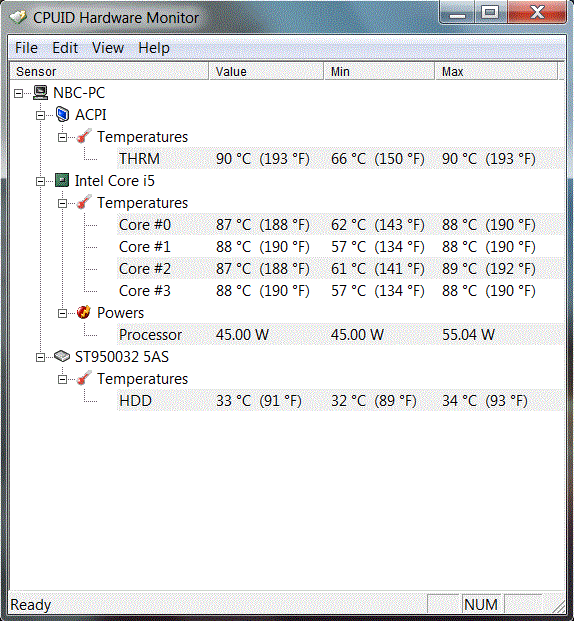The width and height of the screenshot is (574, 621).
Task: Click the ACPI blue shield icon
Action: (62, 114)
